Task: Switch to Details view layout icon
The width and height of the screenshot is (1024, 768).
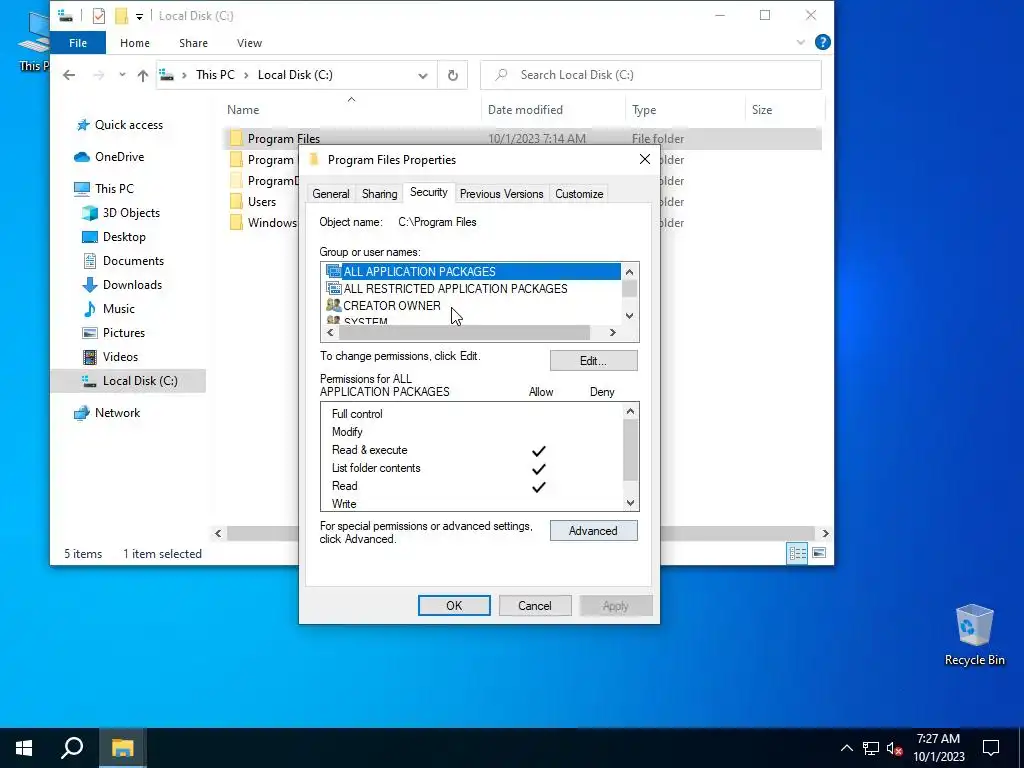Action: pos(797,554)
